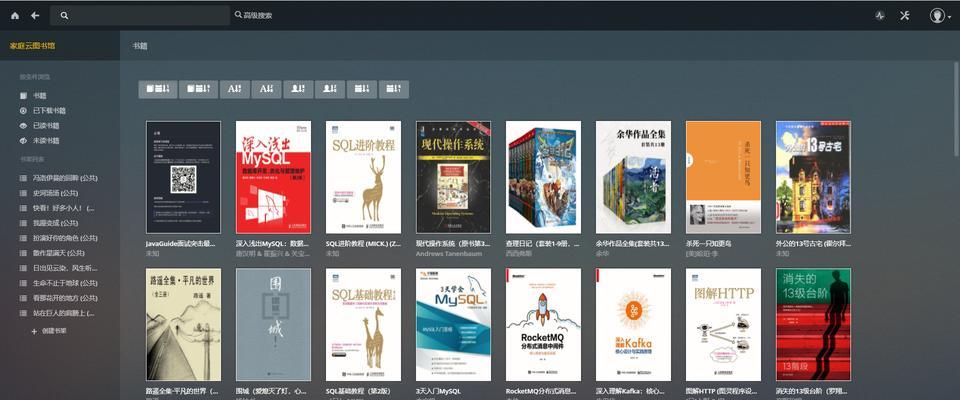Image resolution: width=960 pixels, height=400 pixels.
Task: Open the RocketMQ rocket cover
Action: (543, 325)
